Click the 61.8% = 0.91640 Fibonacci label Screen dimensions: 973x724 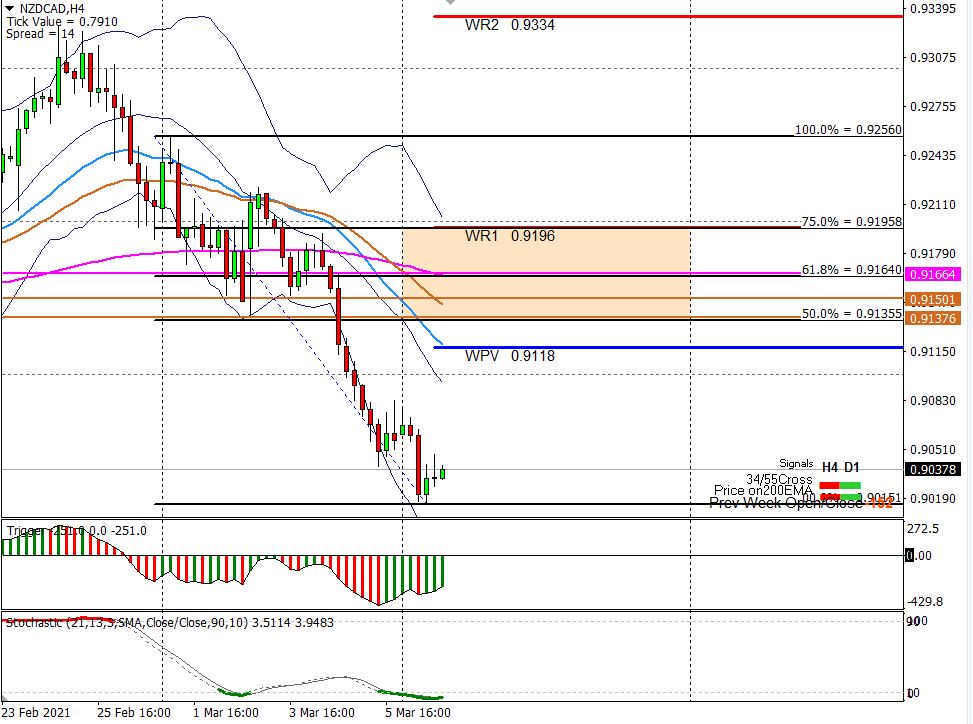[851, 269]
